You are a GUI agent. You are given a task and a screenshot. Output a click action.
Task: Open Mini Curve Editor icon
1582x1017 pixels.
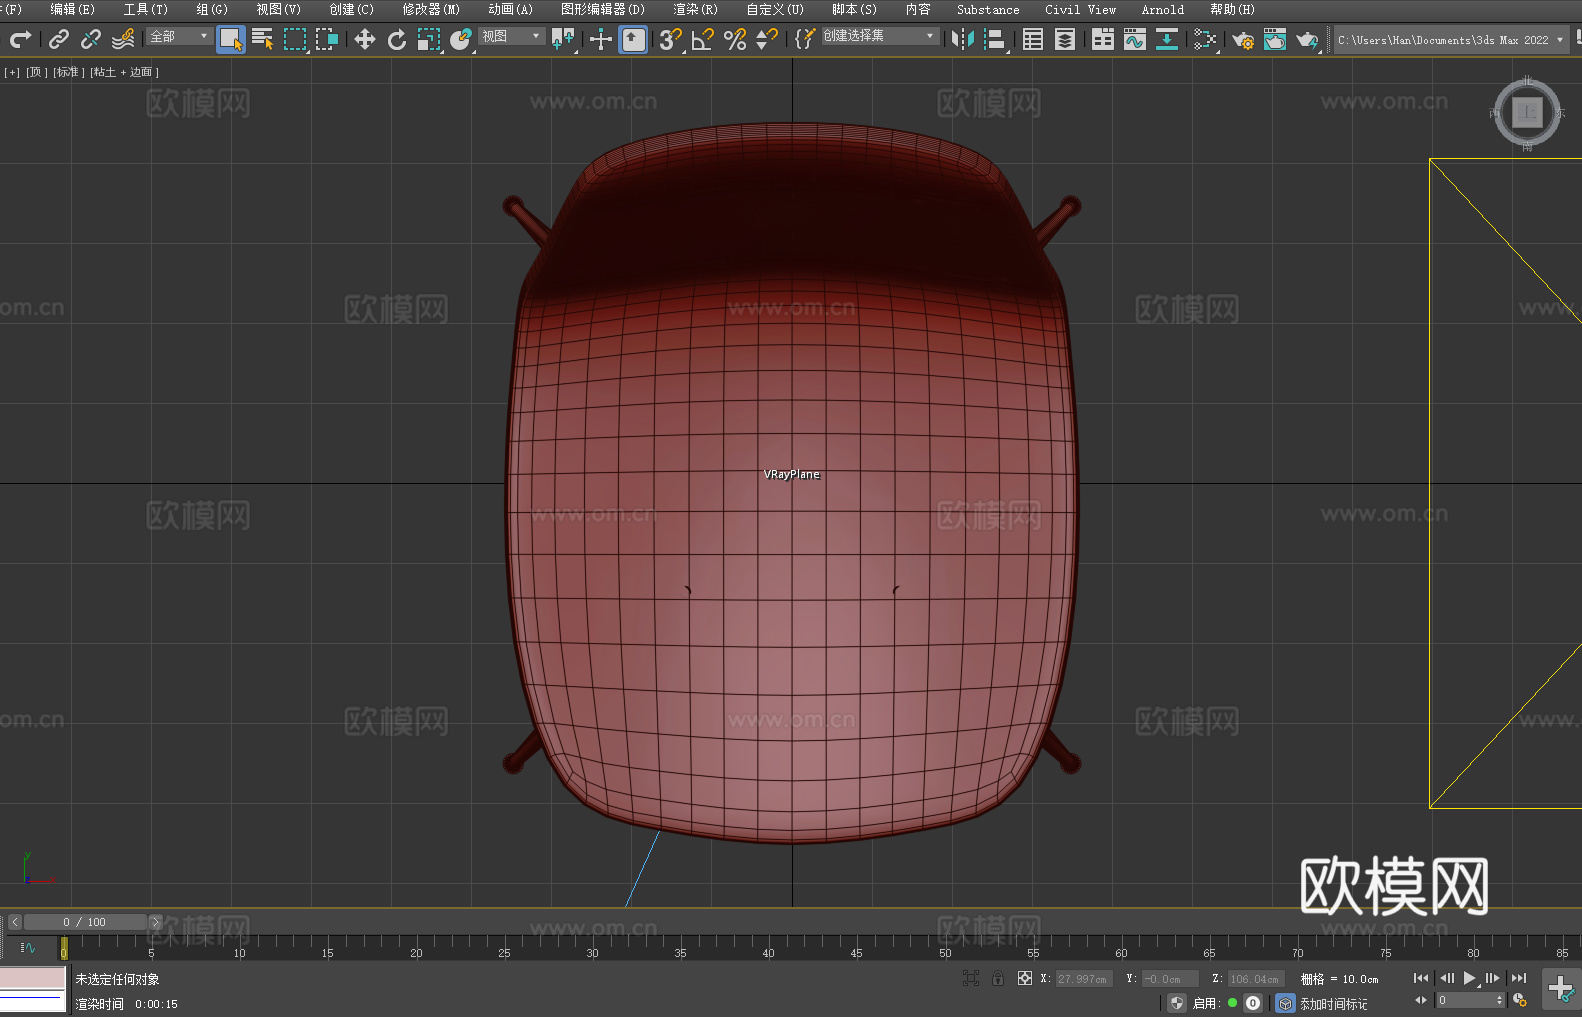(28, 948)
